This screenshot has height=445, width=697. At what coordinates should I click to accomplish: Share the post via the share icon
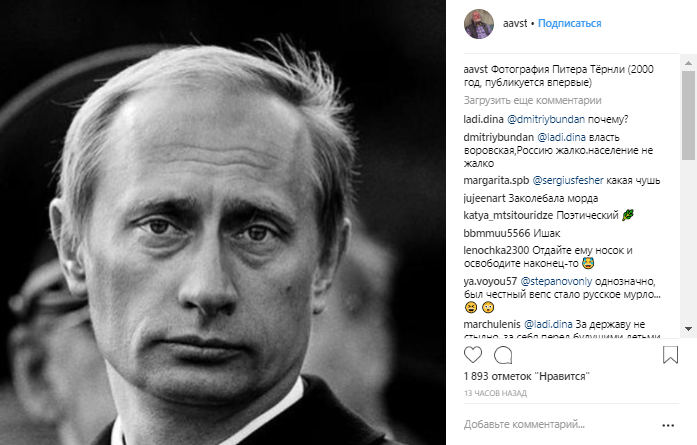pos(531,355)
